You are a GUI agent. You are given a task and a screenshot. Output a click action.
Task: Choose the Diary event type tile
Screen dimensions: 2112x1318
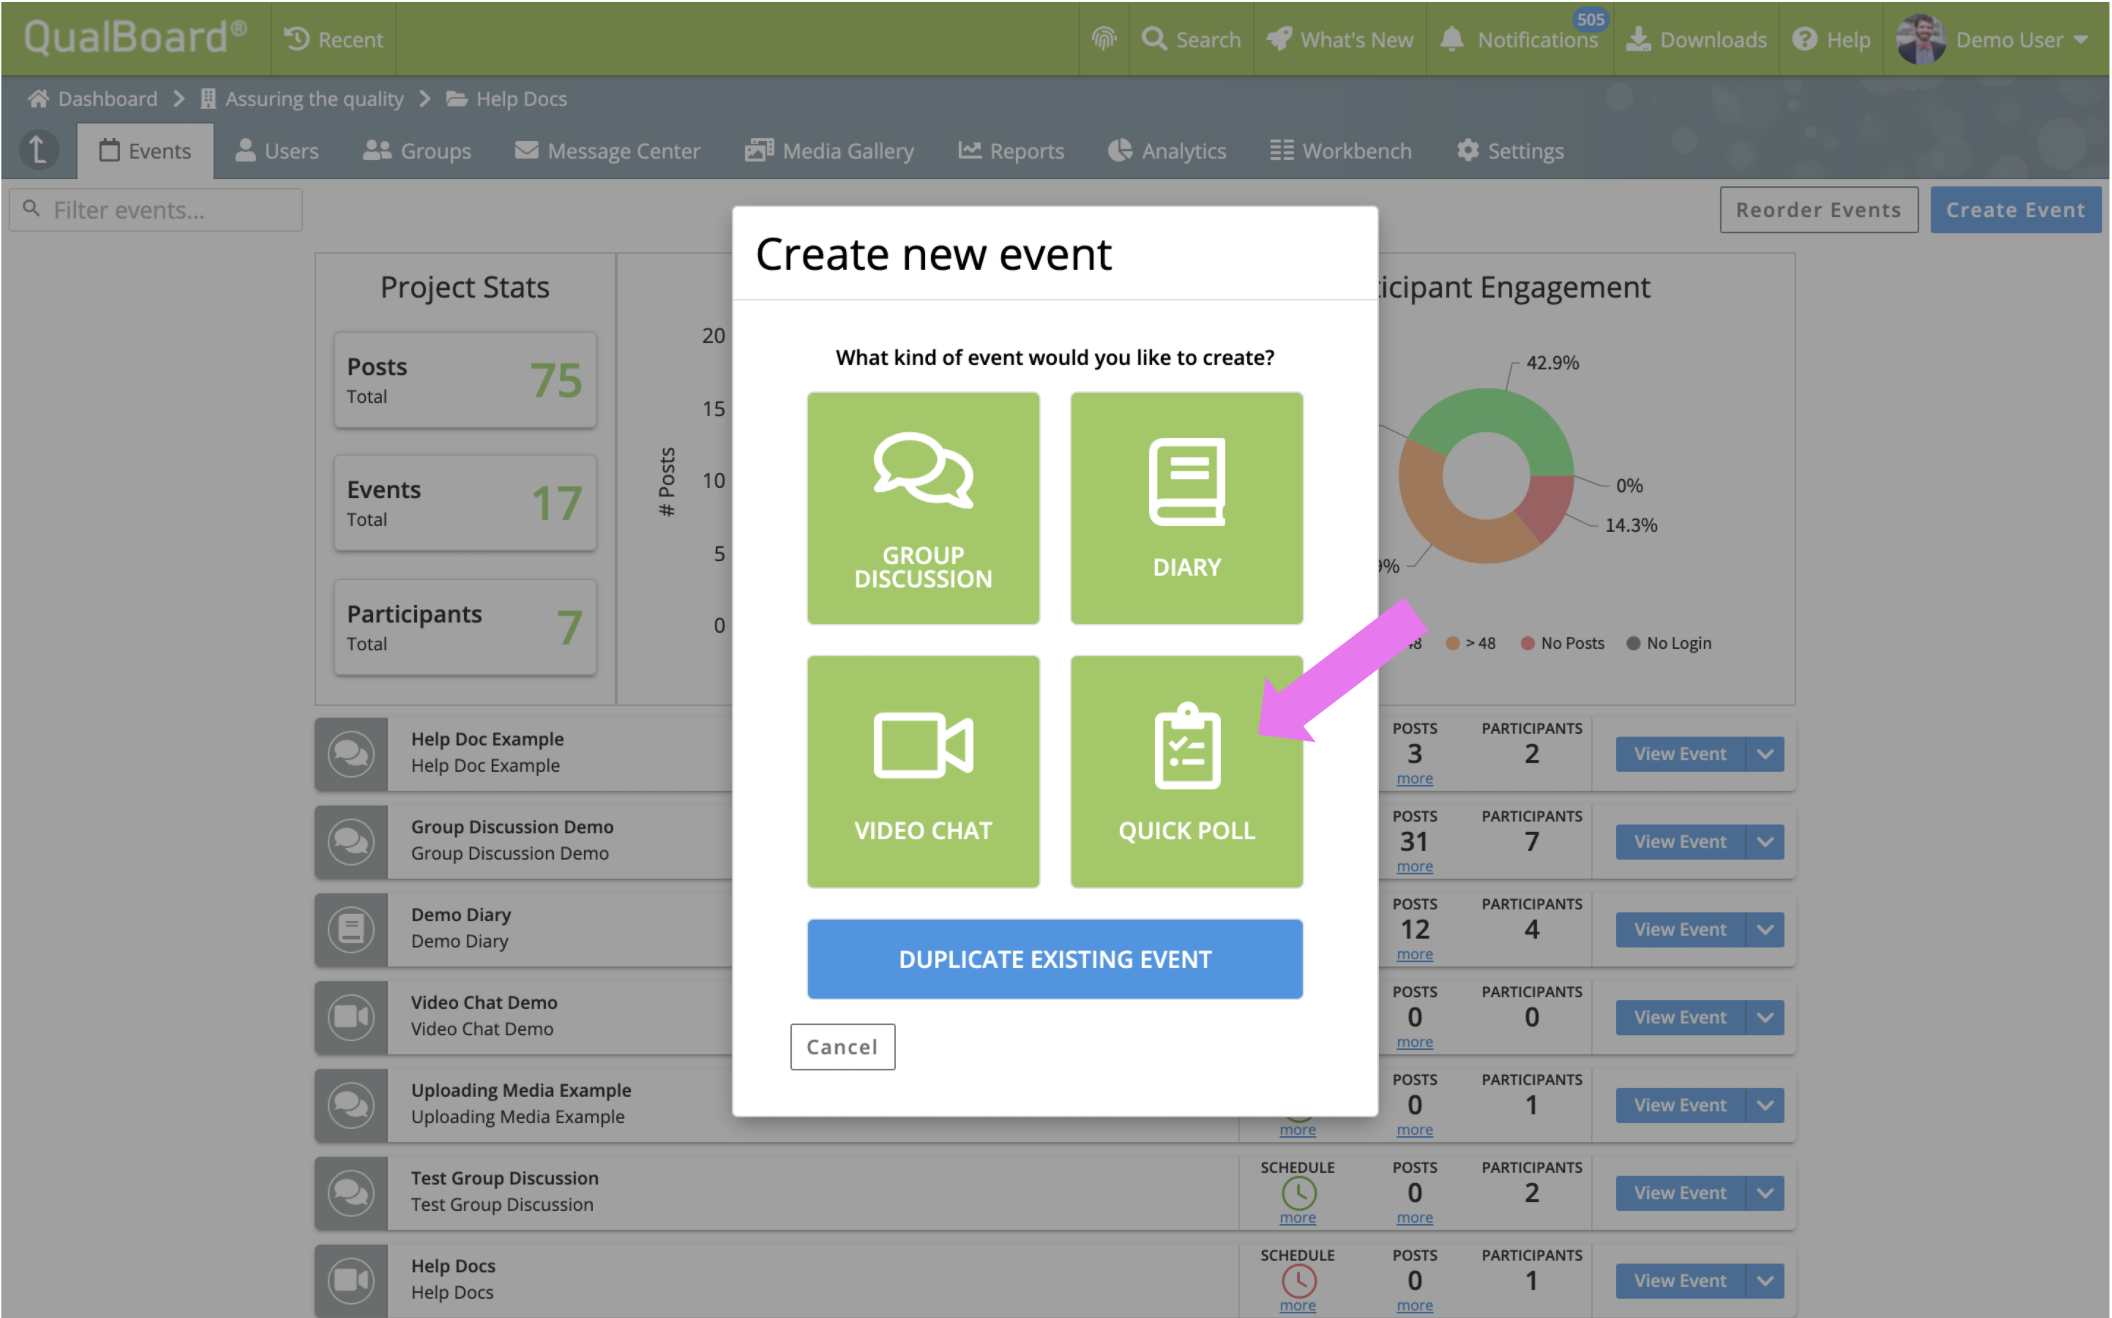[x=1186, y=508]
